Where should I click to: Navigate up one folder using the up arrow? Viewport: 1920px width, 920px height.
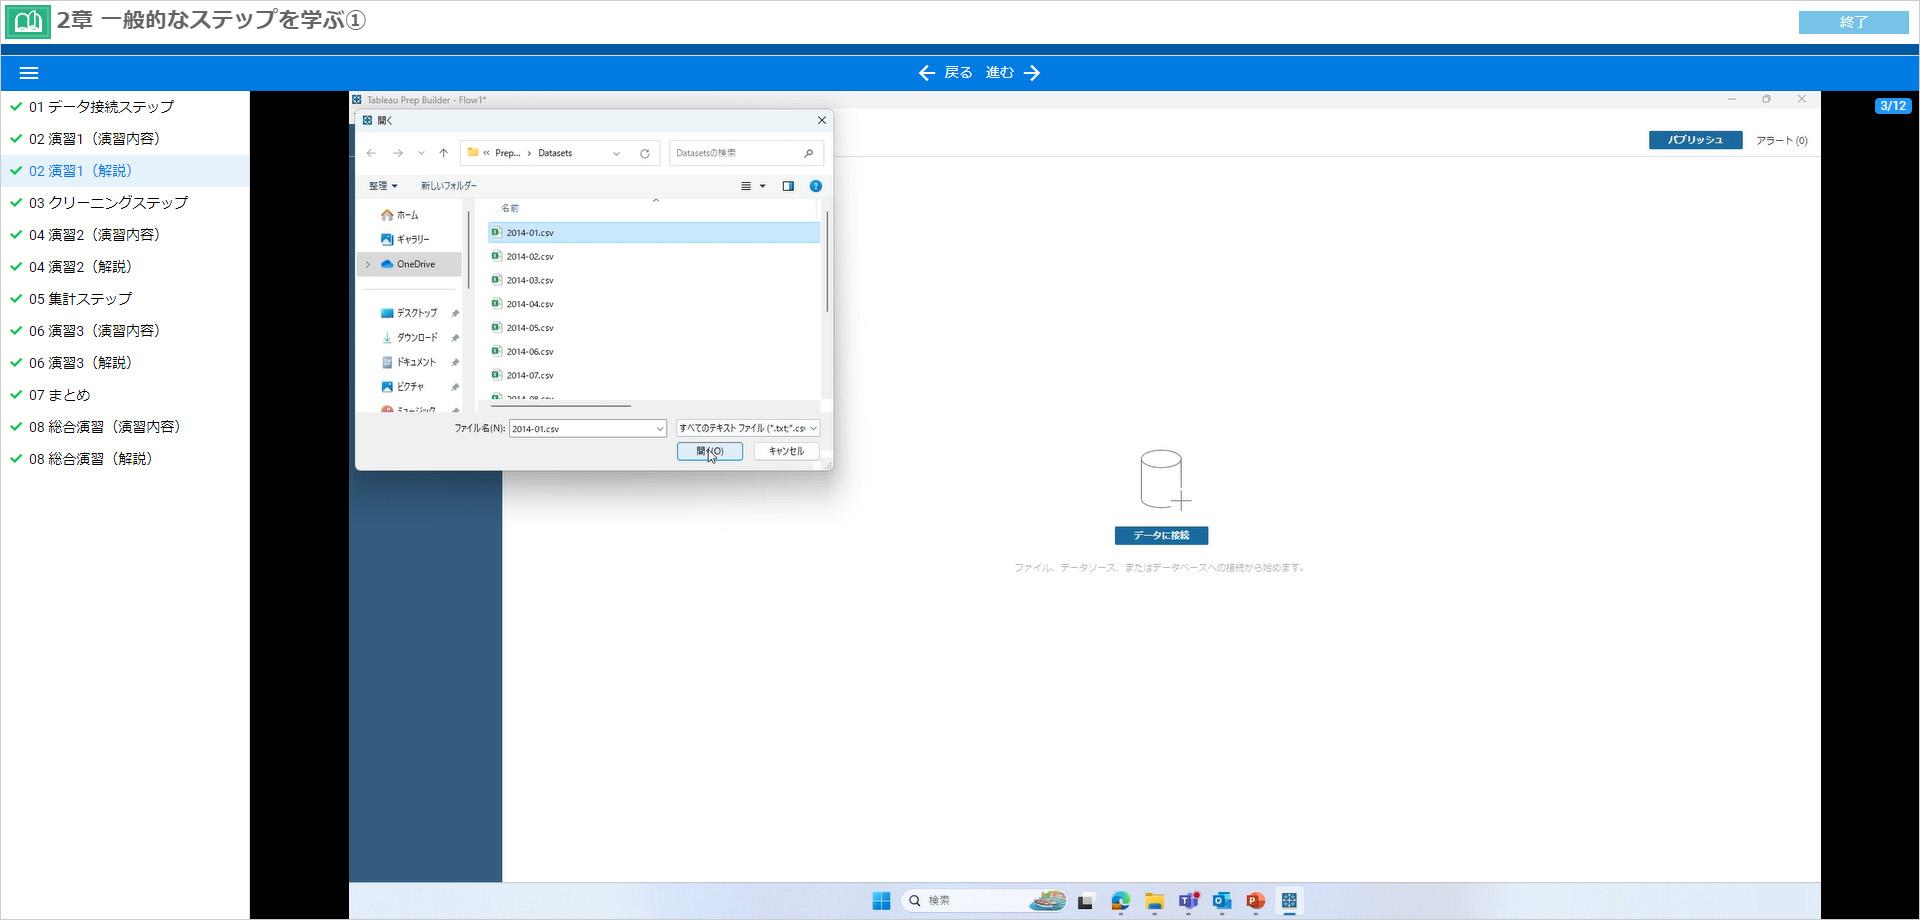click(444, 153)
